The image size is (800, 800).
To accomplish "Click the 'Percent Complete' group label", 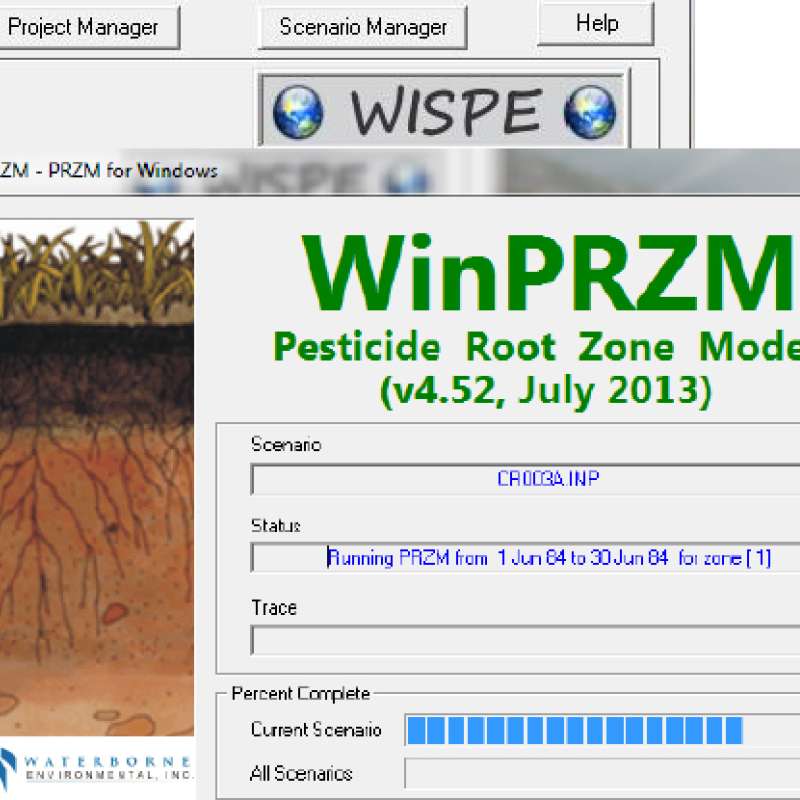I will pos(301,694).
